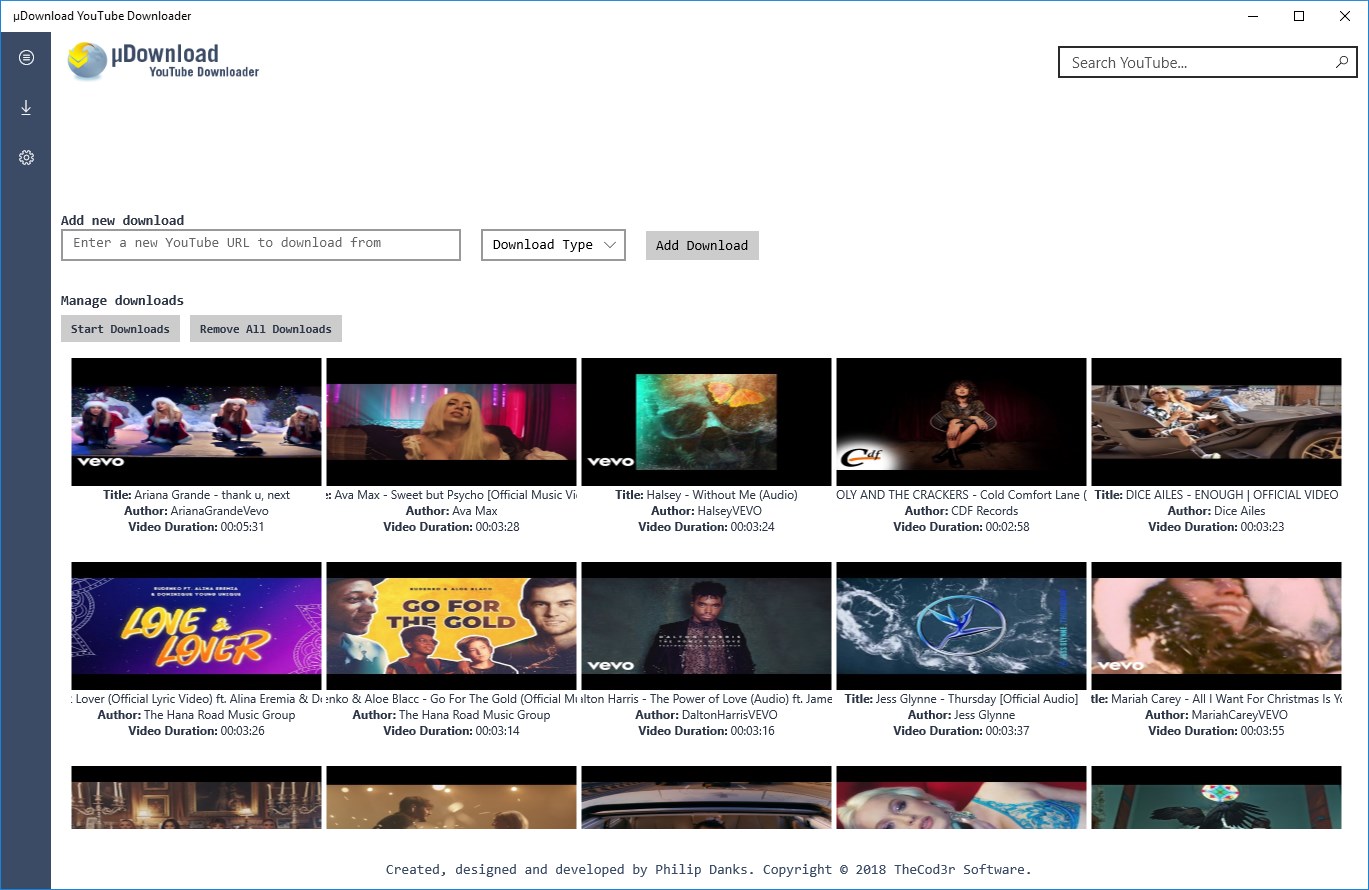Click author text 'CDF Records'
The width and height of the screenshot is (1369, 890).
tap(984, 511)
